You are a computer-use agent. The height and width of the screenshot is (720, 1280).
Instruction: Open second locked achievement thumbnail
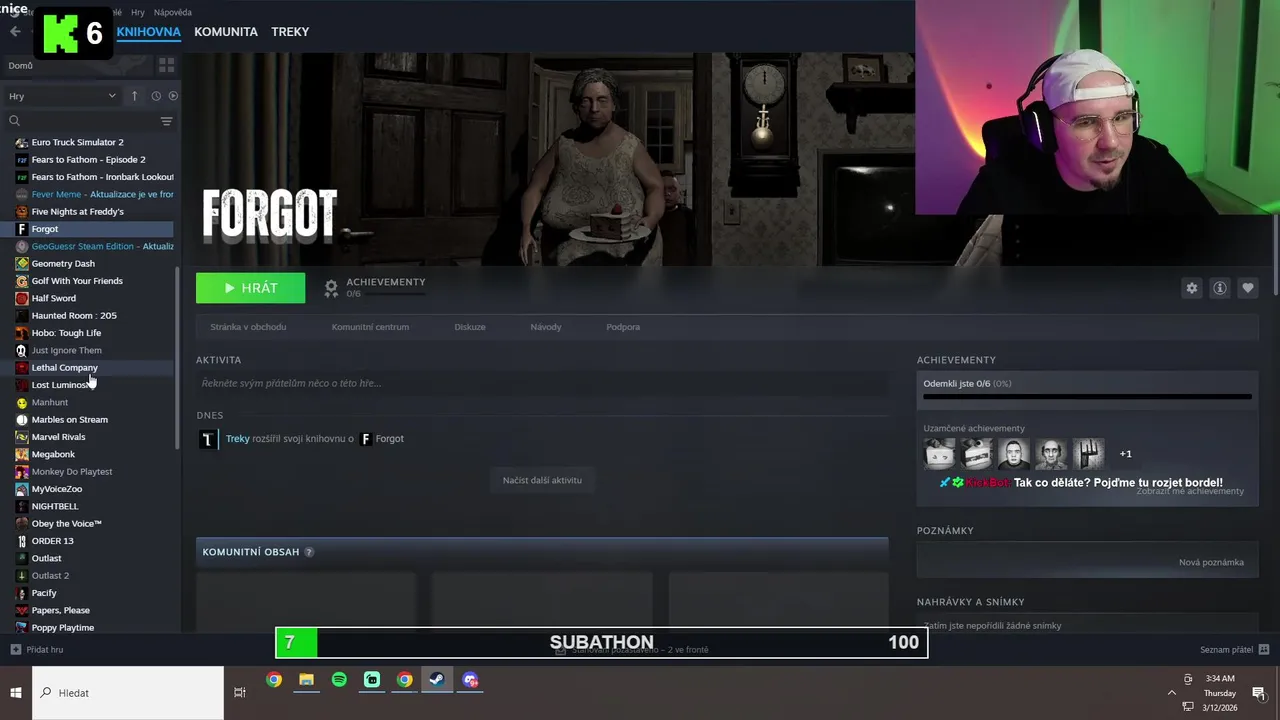[976, 454]
